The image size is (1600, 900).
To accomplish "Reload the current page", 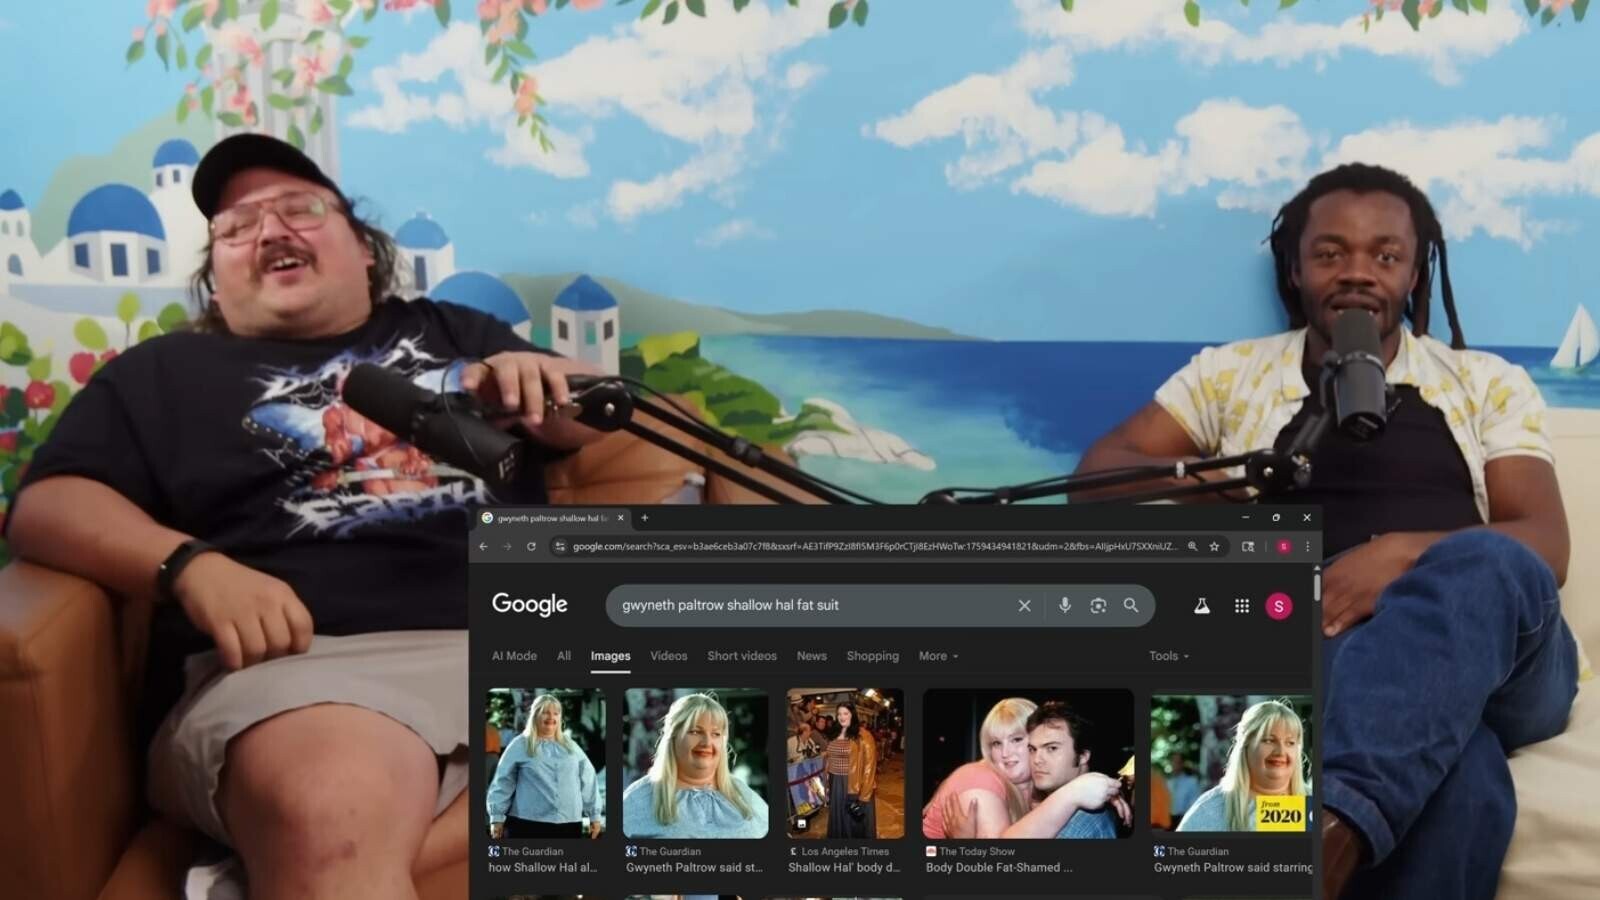I will pos(531,546).
